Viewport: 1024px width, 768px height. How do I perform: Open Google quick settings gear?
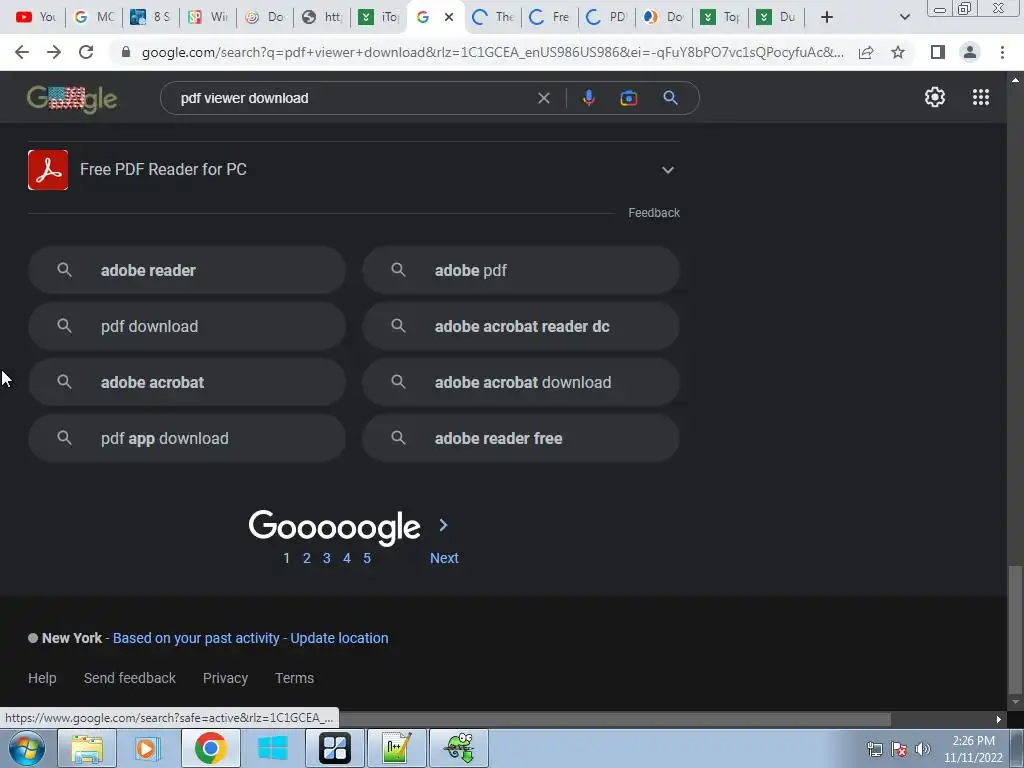[x=935, y=97]
